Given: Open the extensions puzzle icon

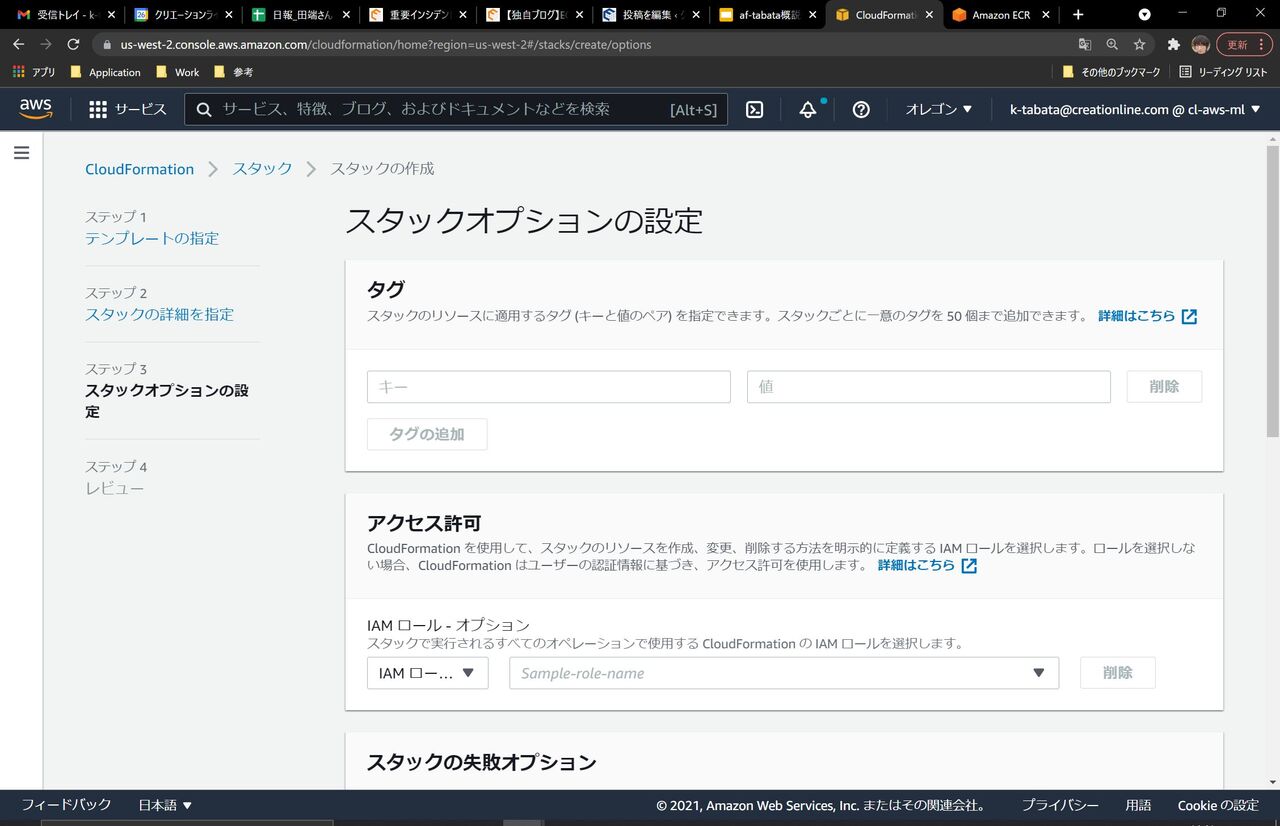Looking at the screenshot, I should point(1174,44).
